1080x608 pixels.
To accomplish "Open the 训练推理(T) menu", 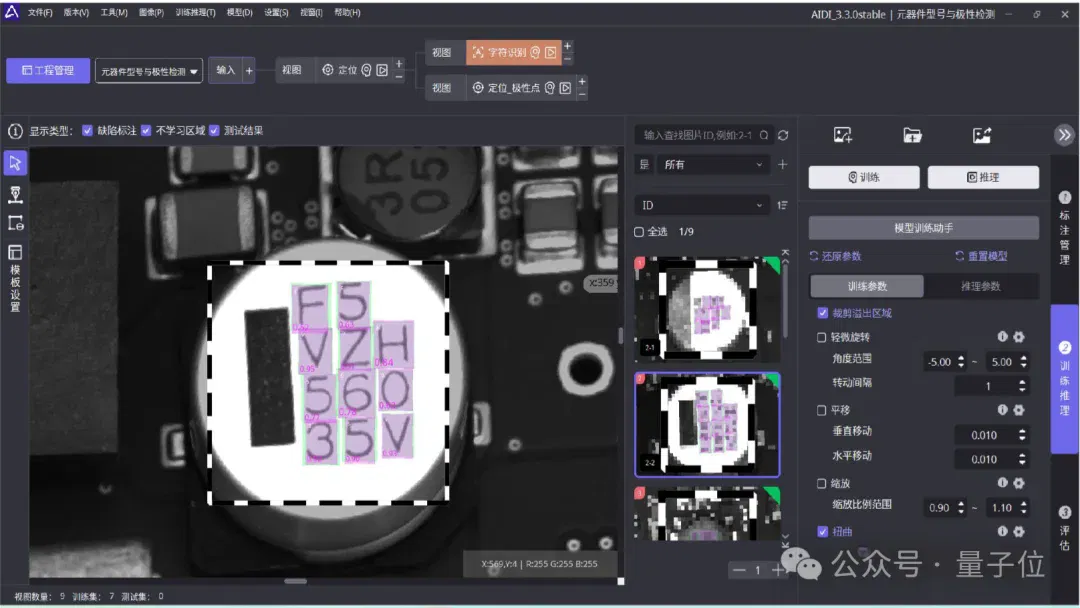I will (195, 12).
